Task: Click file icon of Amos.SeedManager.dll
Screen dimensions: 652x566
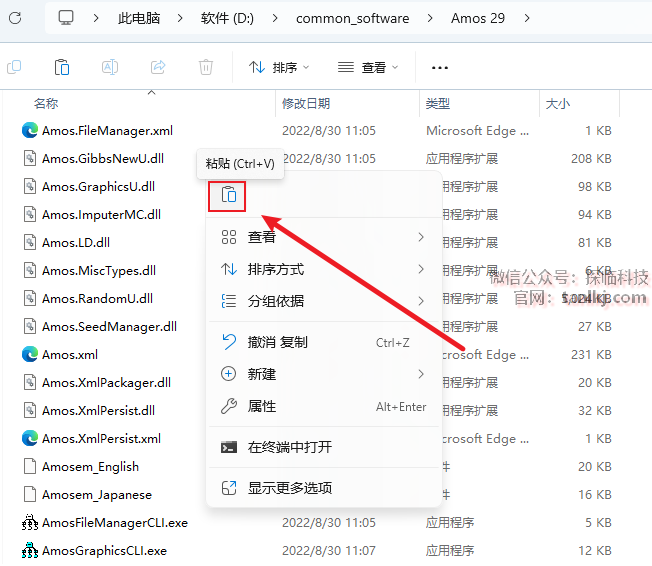Action: (30, 326)
